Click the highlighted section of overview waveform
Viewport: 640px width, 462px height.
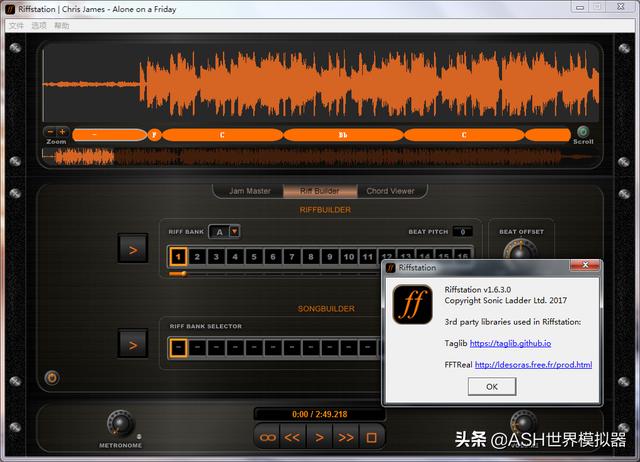point(84,157)
